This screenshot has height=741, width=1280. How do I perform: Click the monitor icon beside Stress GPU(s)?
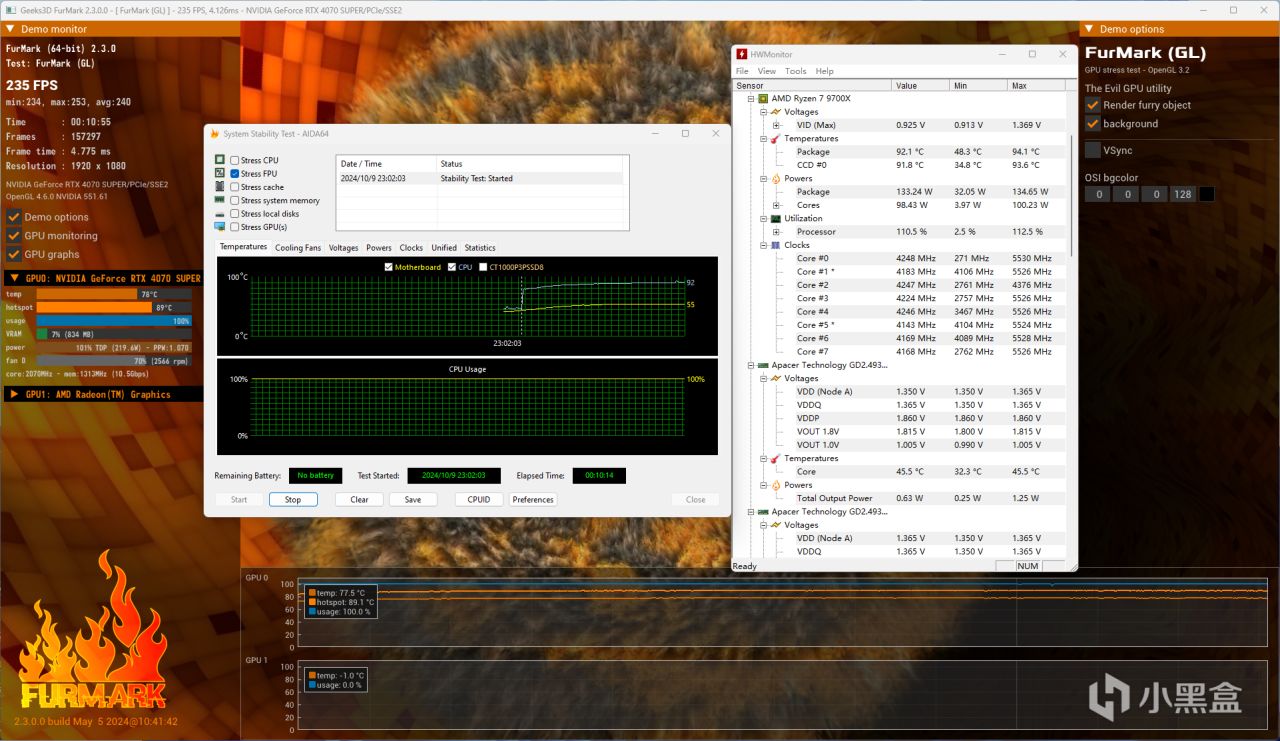click(x=220, y=227)
